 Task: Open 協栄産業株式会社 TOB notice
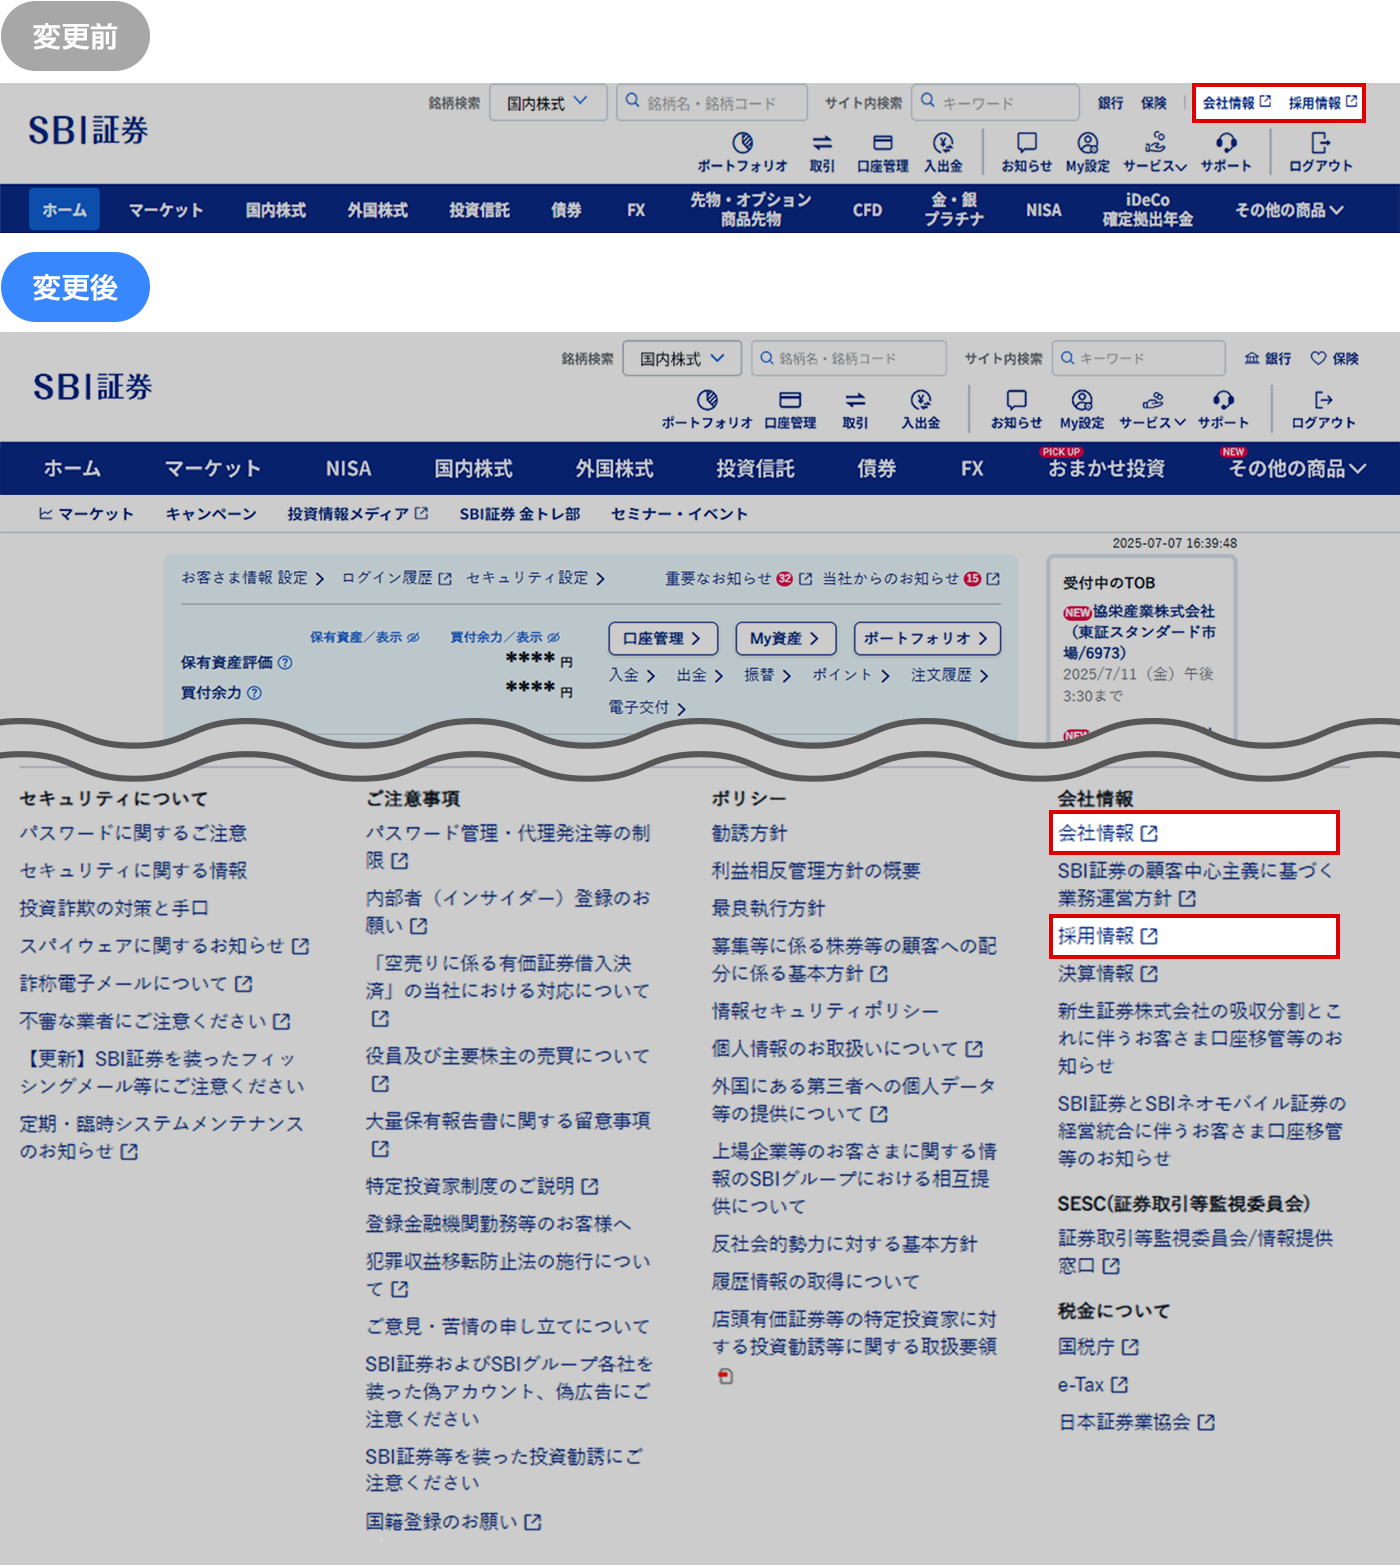click(x=1141, y=632)
